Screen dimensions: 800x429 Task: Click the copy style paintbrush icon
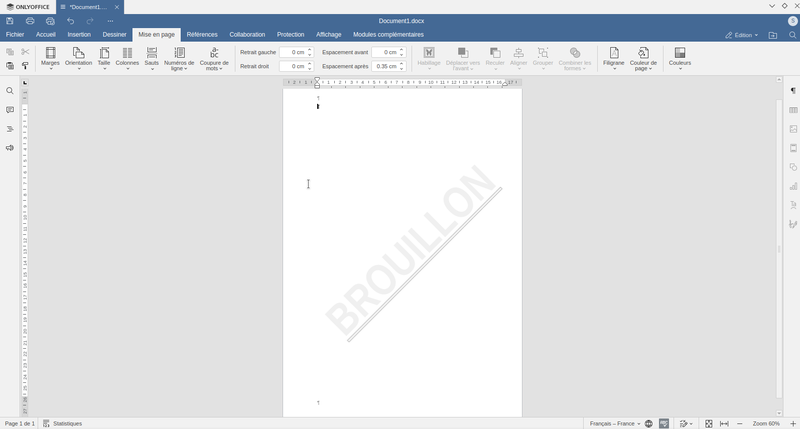(x=25, y=66)
